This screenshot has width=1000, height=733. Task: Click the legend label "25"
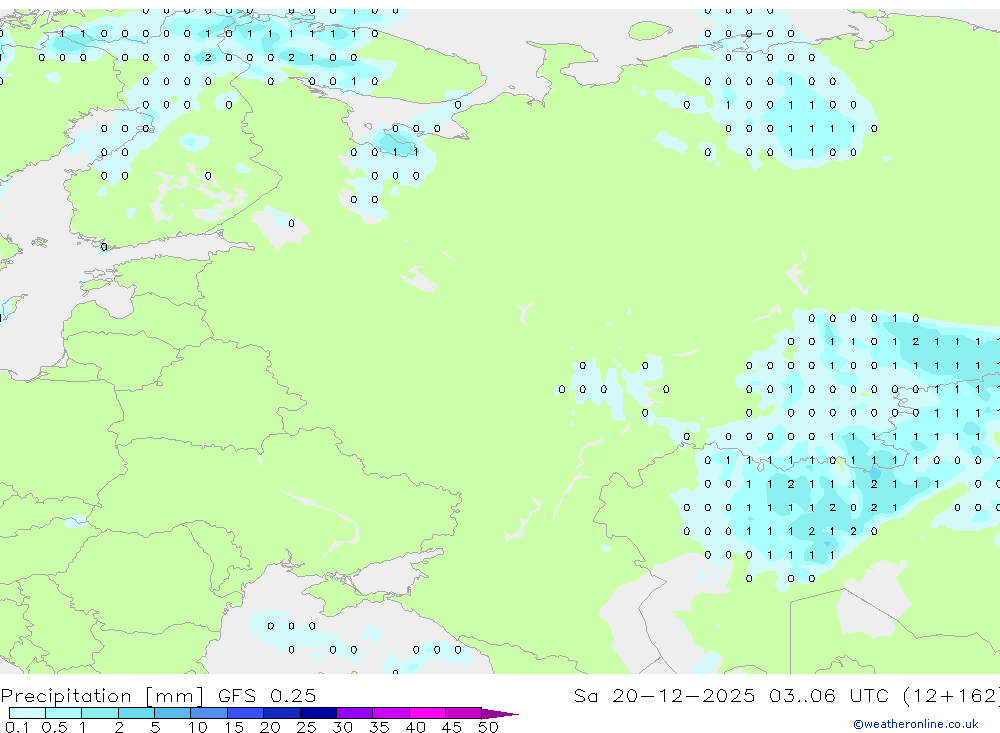click(x=306, y=727)
